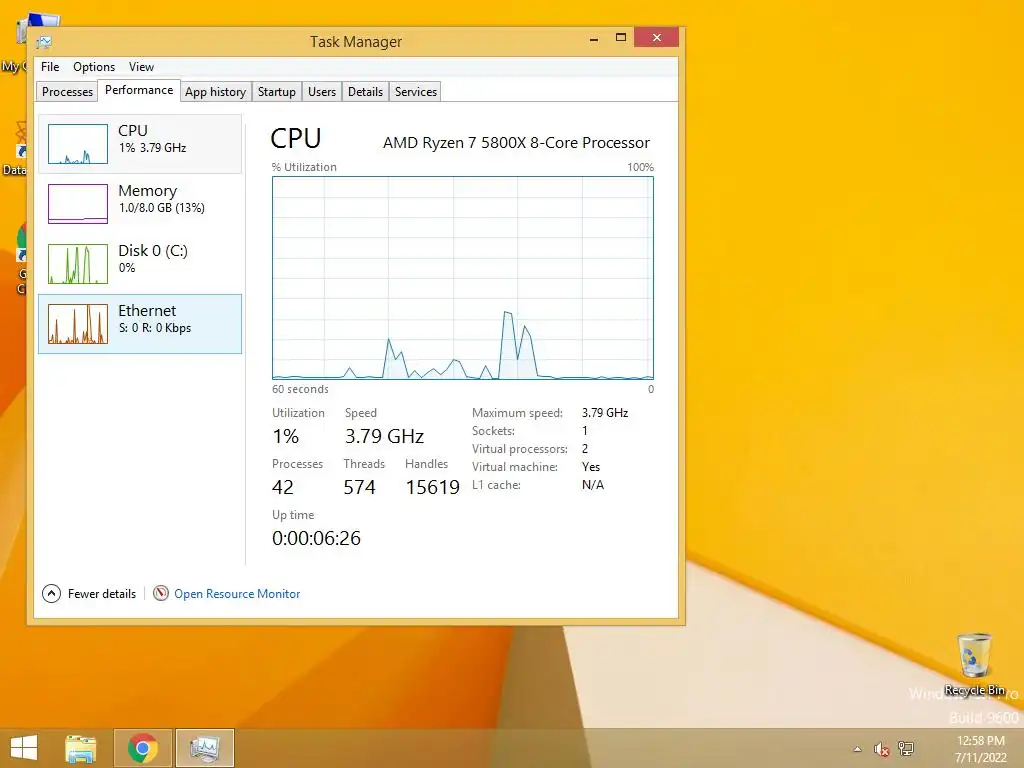Viewport: 1024px width, 768px height.
Task: Launch File Explorer from the taskbar
Action: (81, 748)
